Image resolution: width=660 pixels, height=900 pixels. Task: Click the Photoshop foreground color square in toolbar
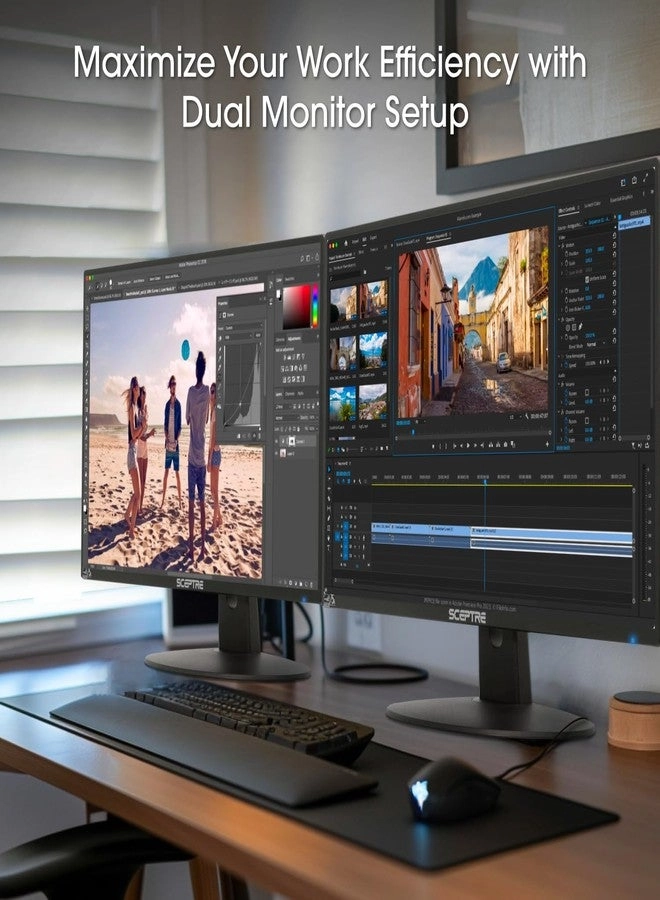pyautogui.click(x=86, y=508)
